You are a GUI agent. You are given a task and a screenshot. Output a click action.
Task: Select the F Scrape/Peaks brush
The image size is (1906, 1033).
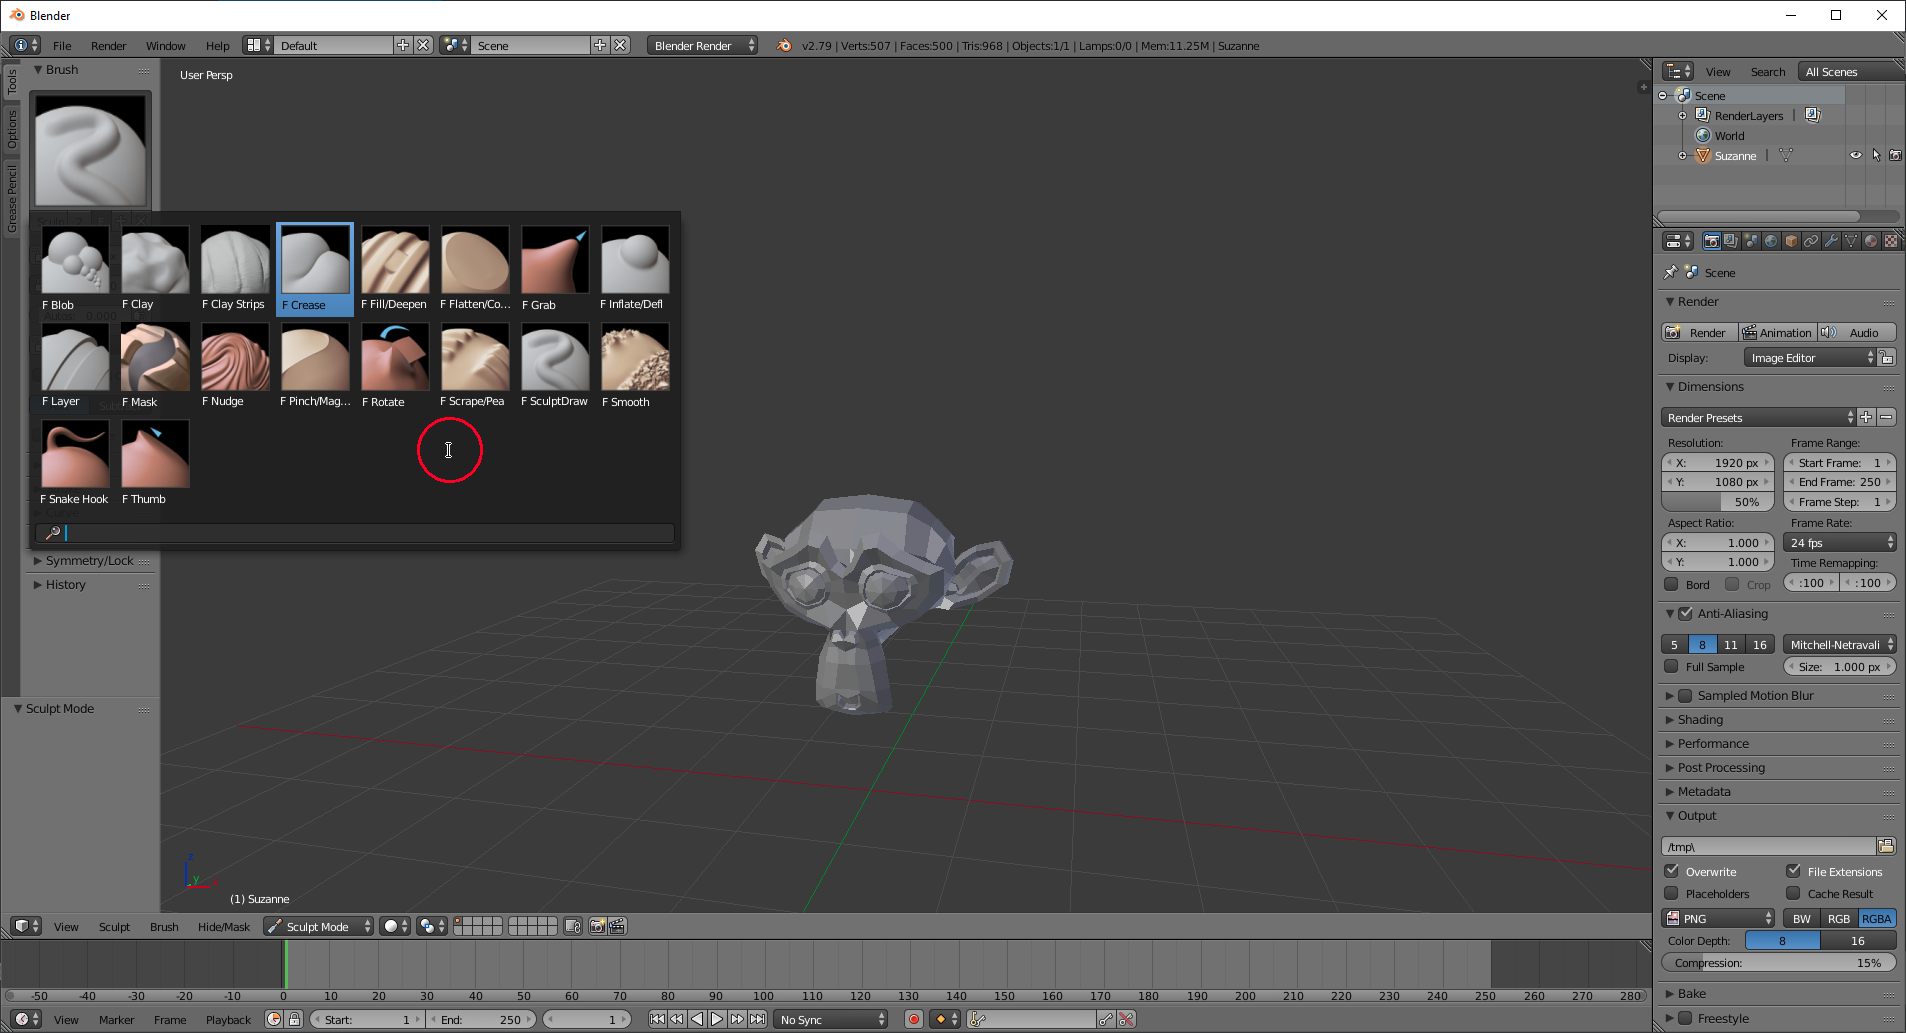point(475,366)
